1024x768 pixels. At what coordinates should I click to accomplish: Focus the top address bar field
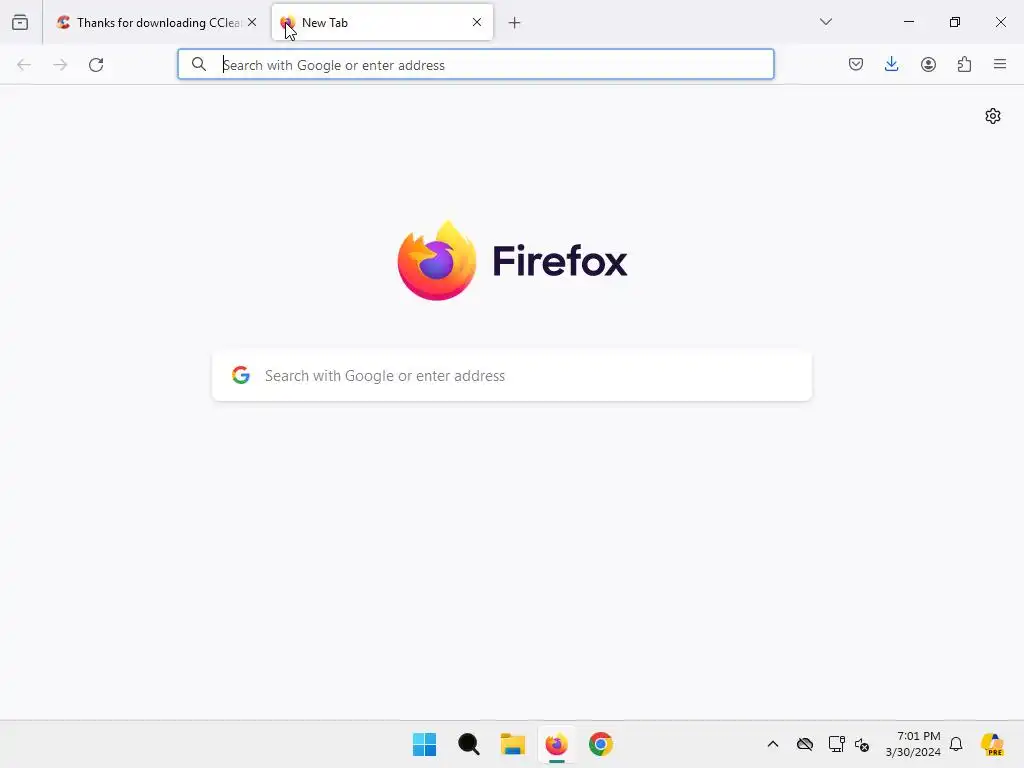(475, 64)
